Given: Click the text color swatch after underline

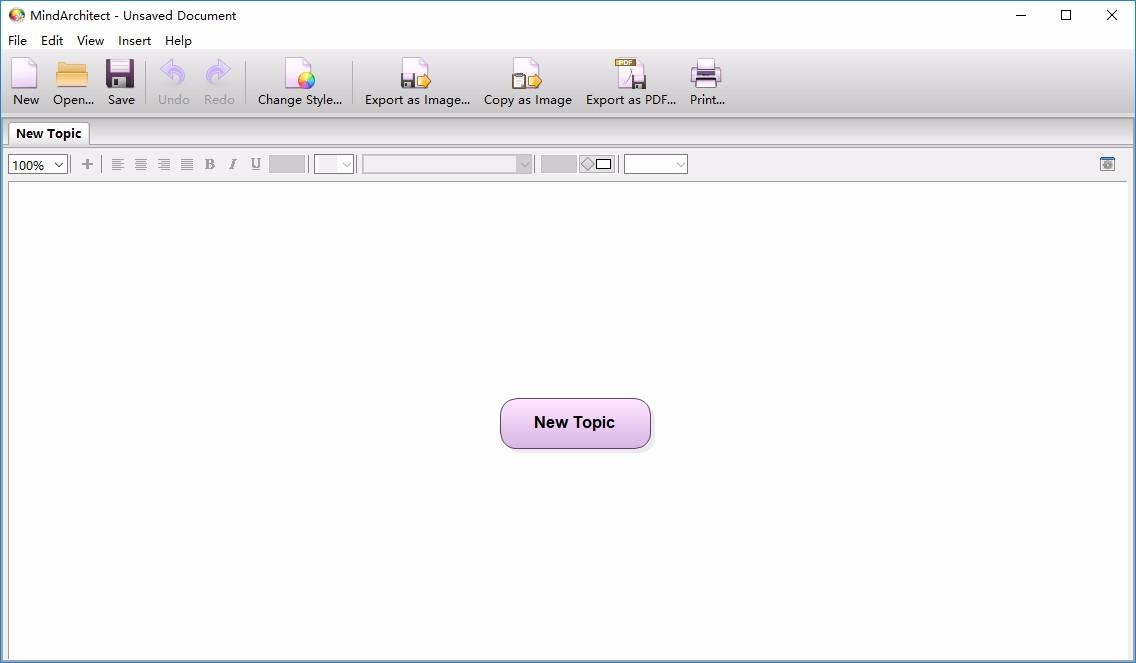Looking at the screenshot, I should tap(287, 164).
